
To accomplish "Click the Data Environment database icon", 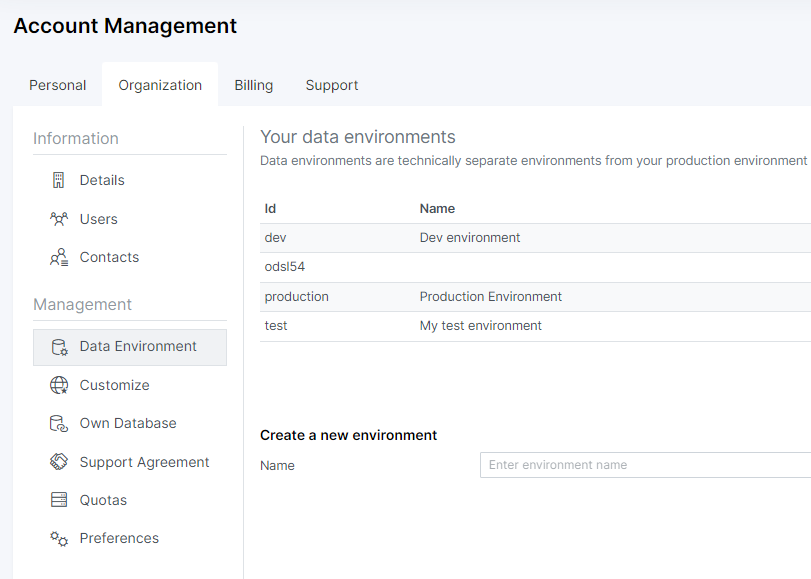I will click(x=59, y=347).
